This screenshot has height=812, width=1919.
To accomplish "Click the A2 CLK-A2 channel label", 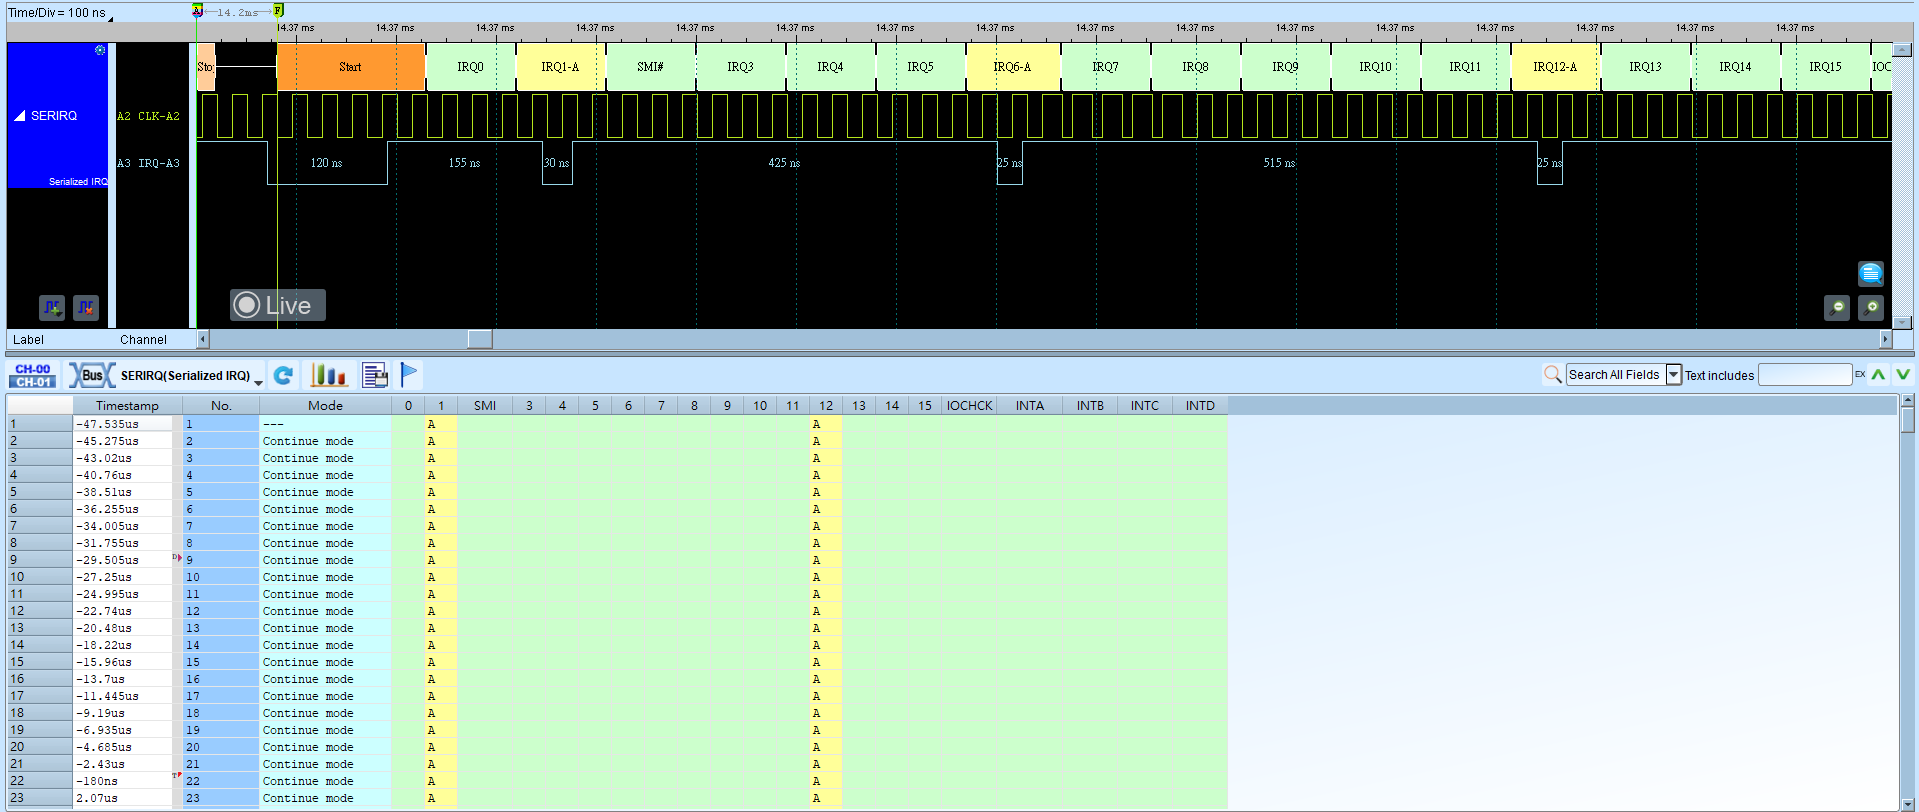I will click(148, 116).
